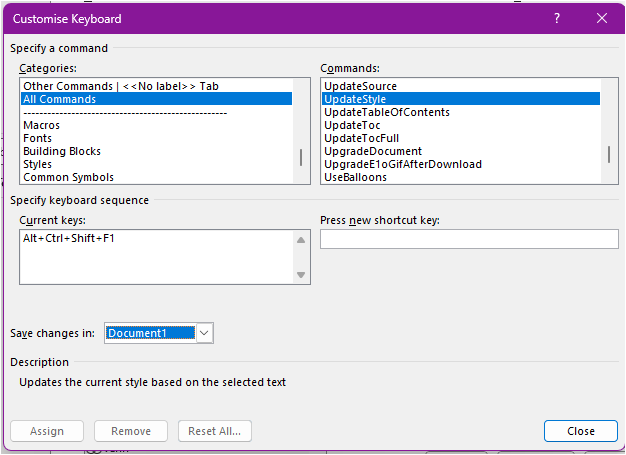Select the UpdateSource command
The width and height of the screenshot is (626, 455).
click(461, 86)
